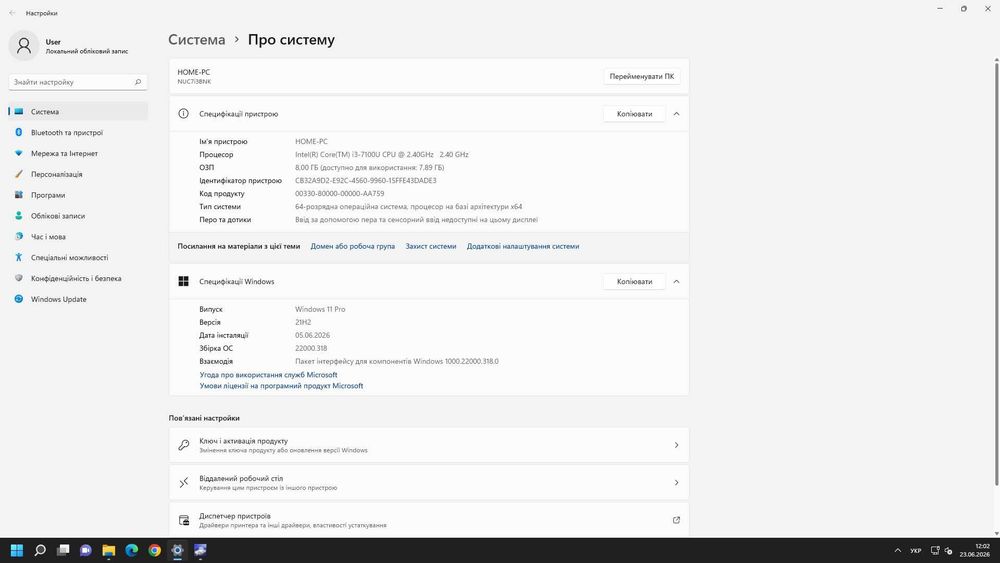
Task: Click the version value 21H2
Action: [x=303, y=322]
